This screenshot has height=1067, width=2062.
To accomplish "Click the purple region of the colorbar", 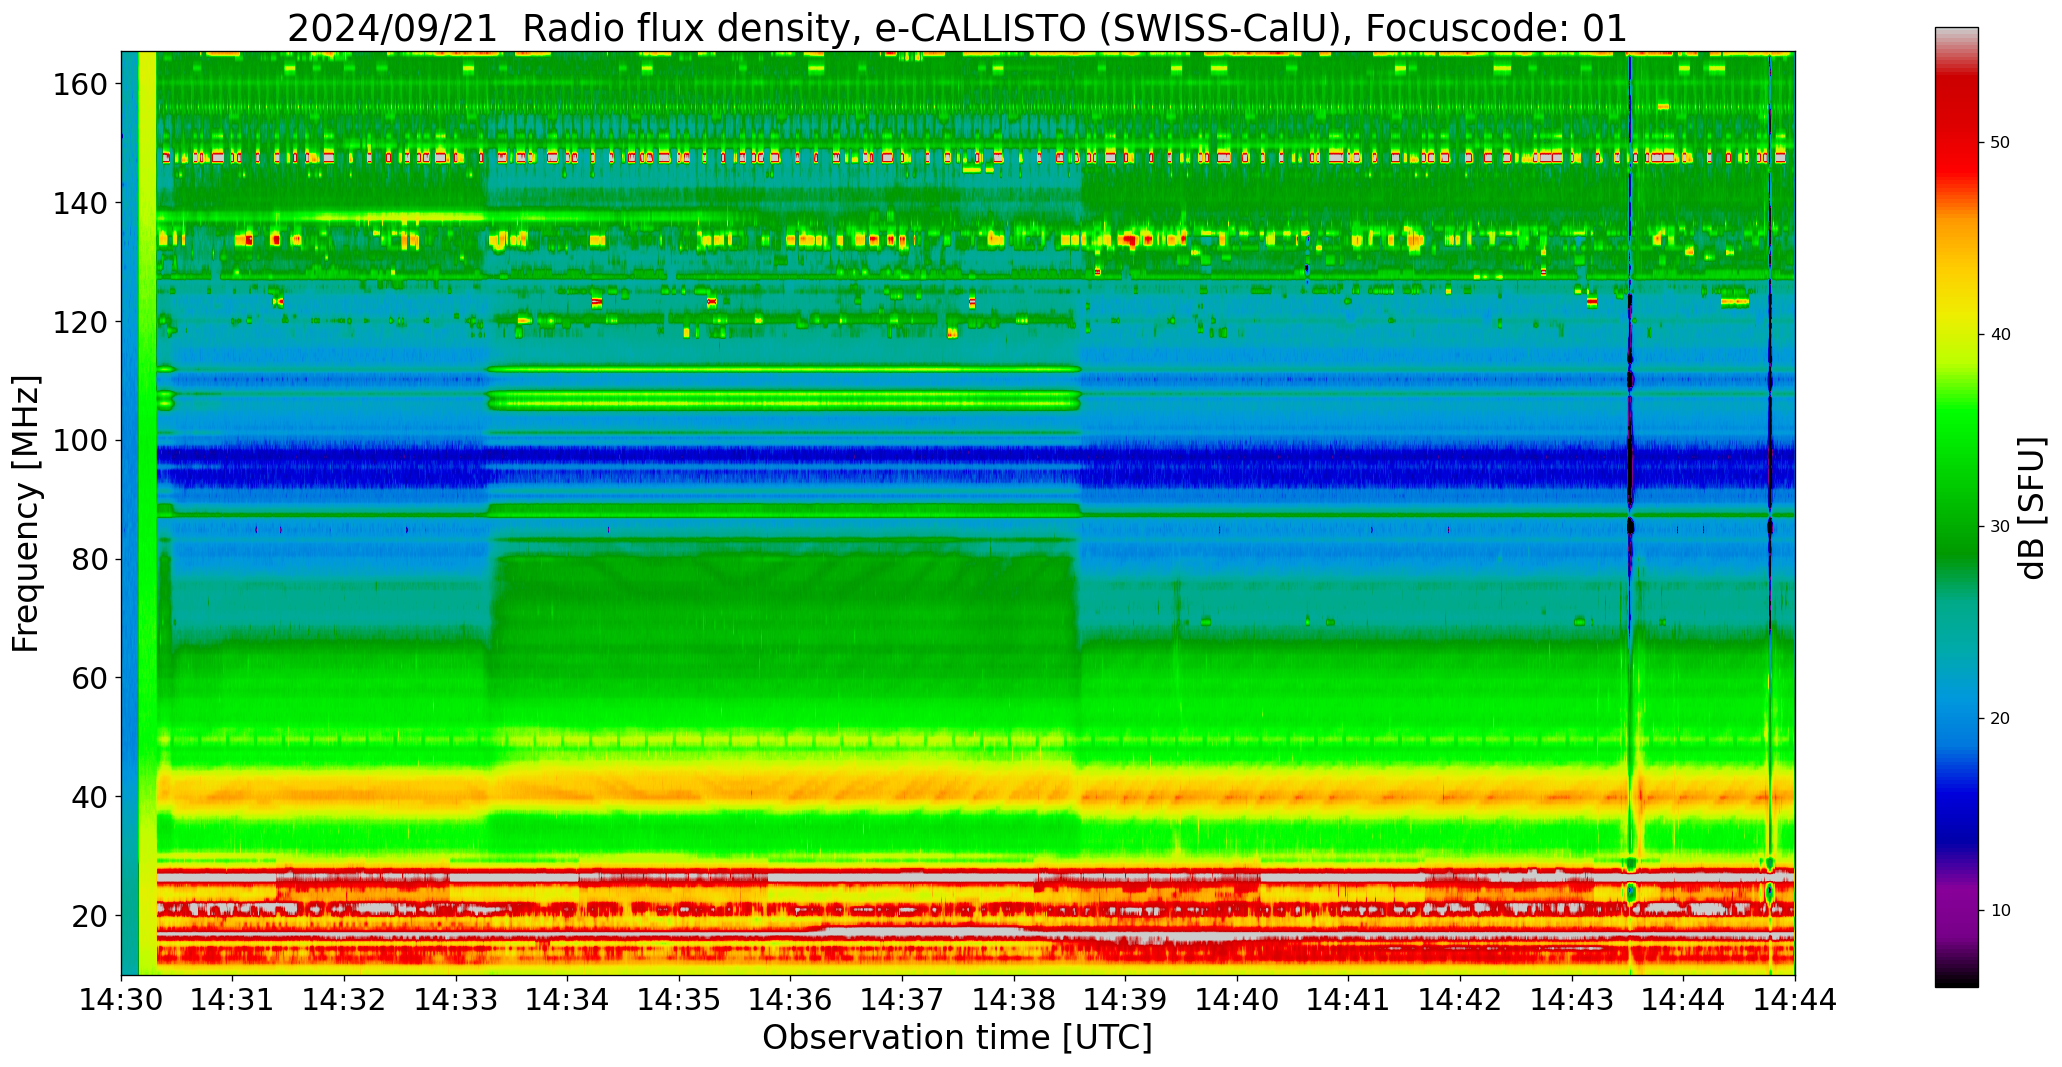I will [1956, 910].
